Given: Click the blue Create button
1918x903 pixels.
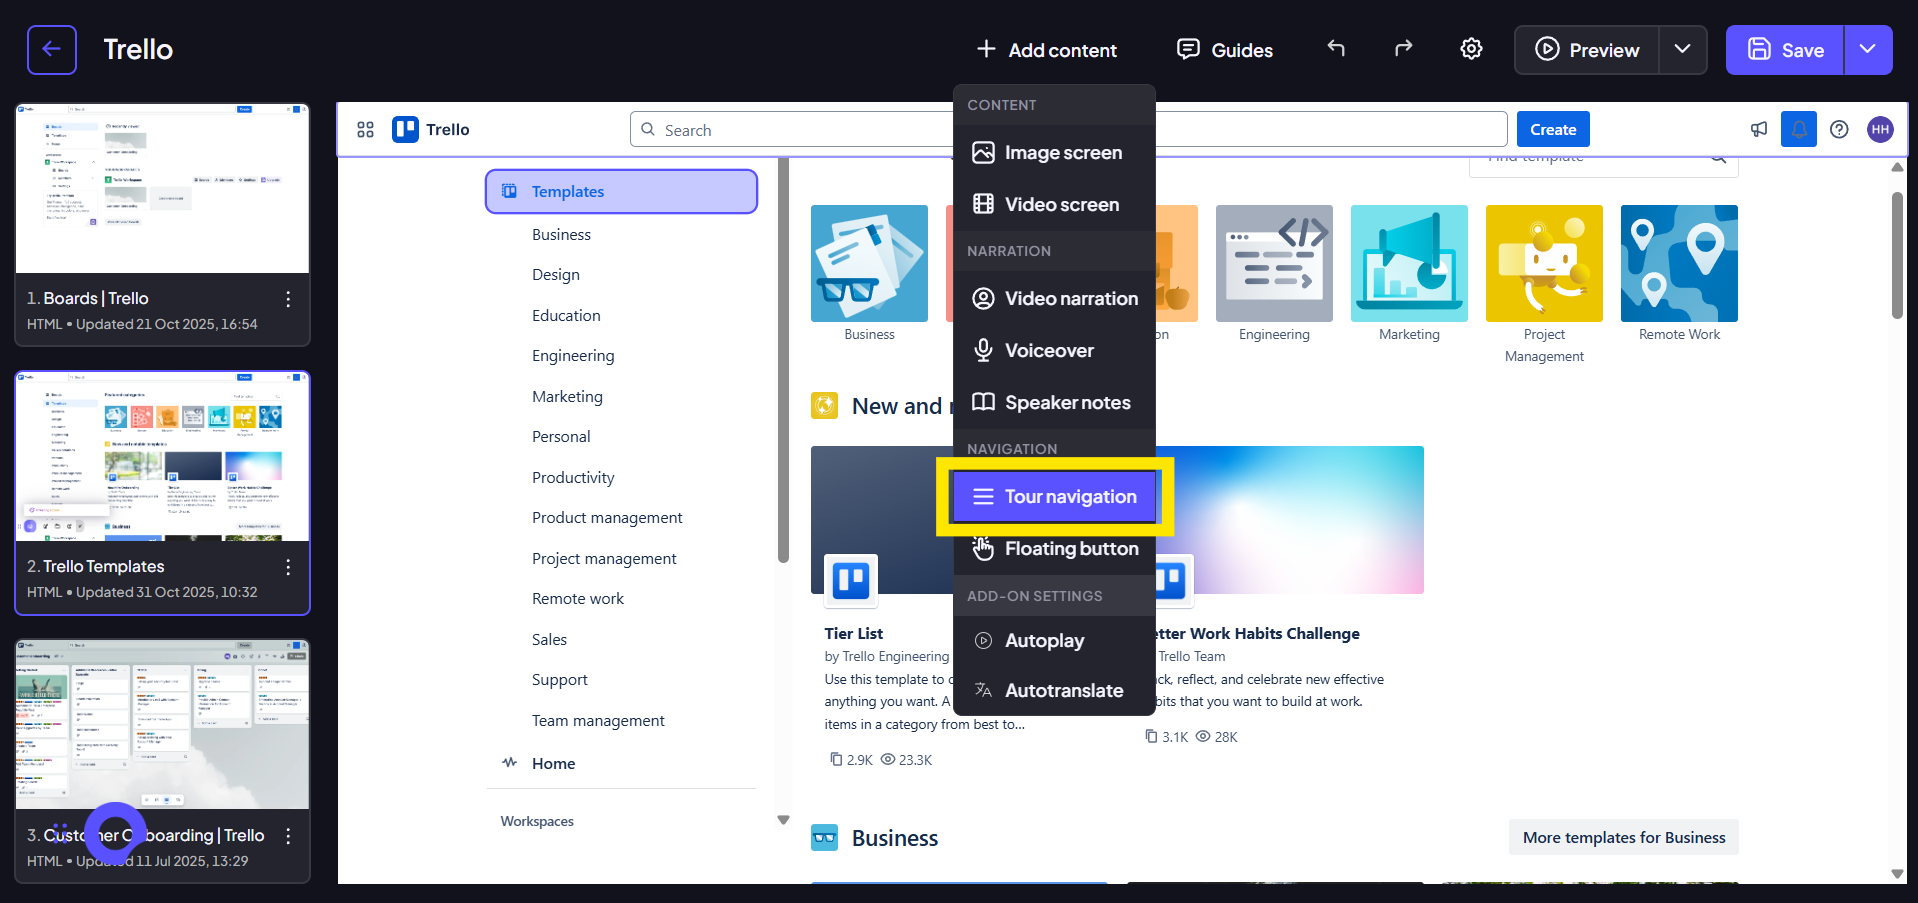Looking at the screenshot, I should (x=1553, y=130).
